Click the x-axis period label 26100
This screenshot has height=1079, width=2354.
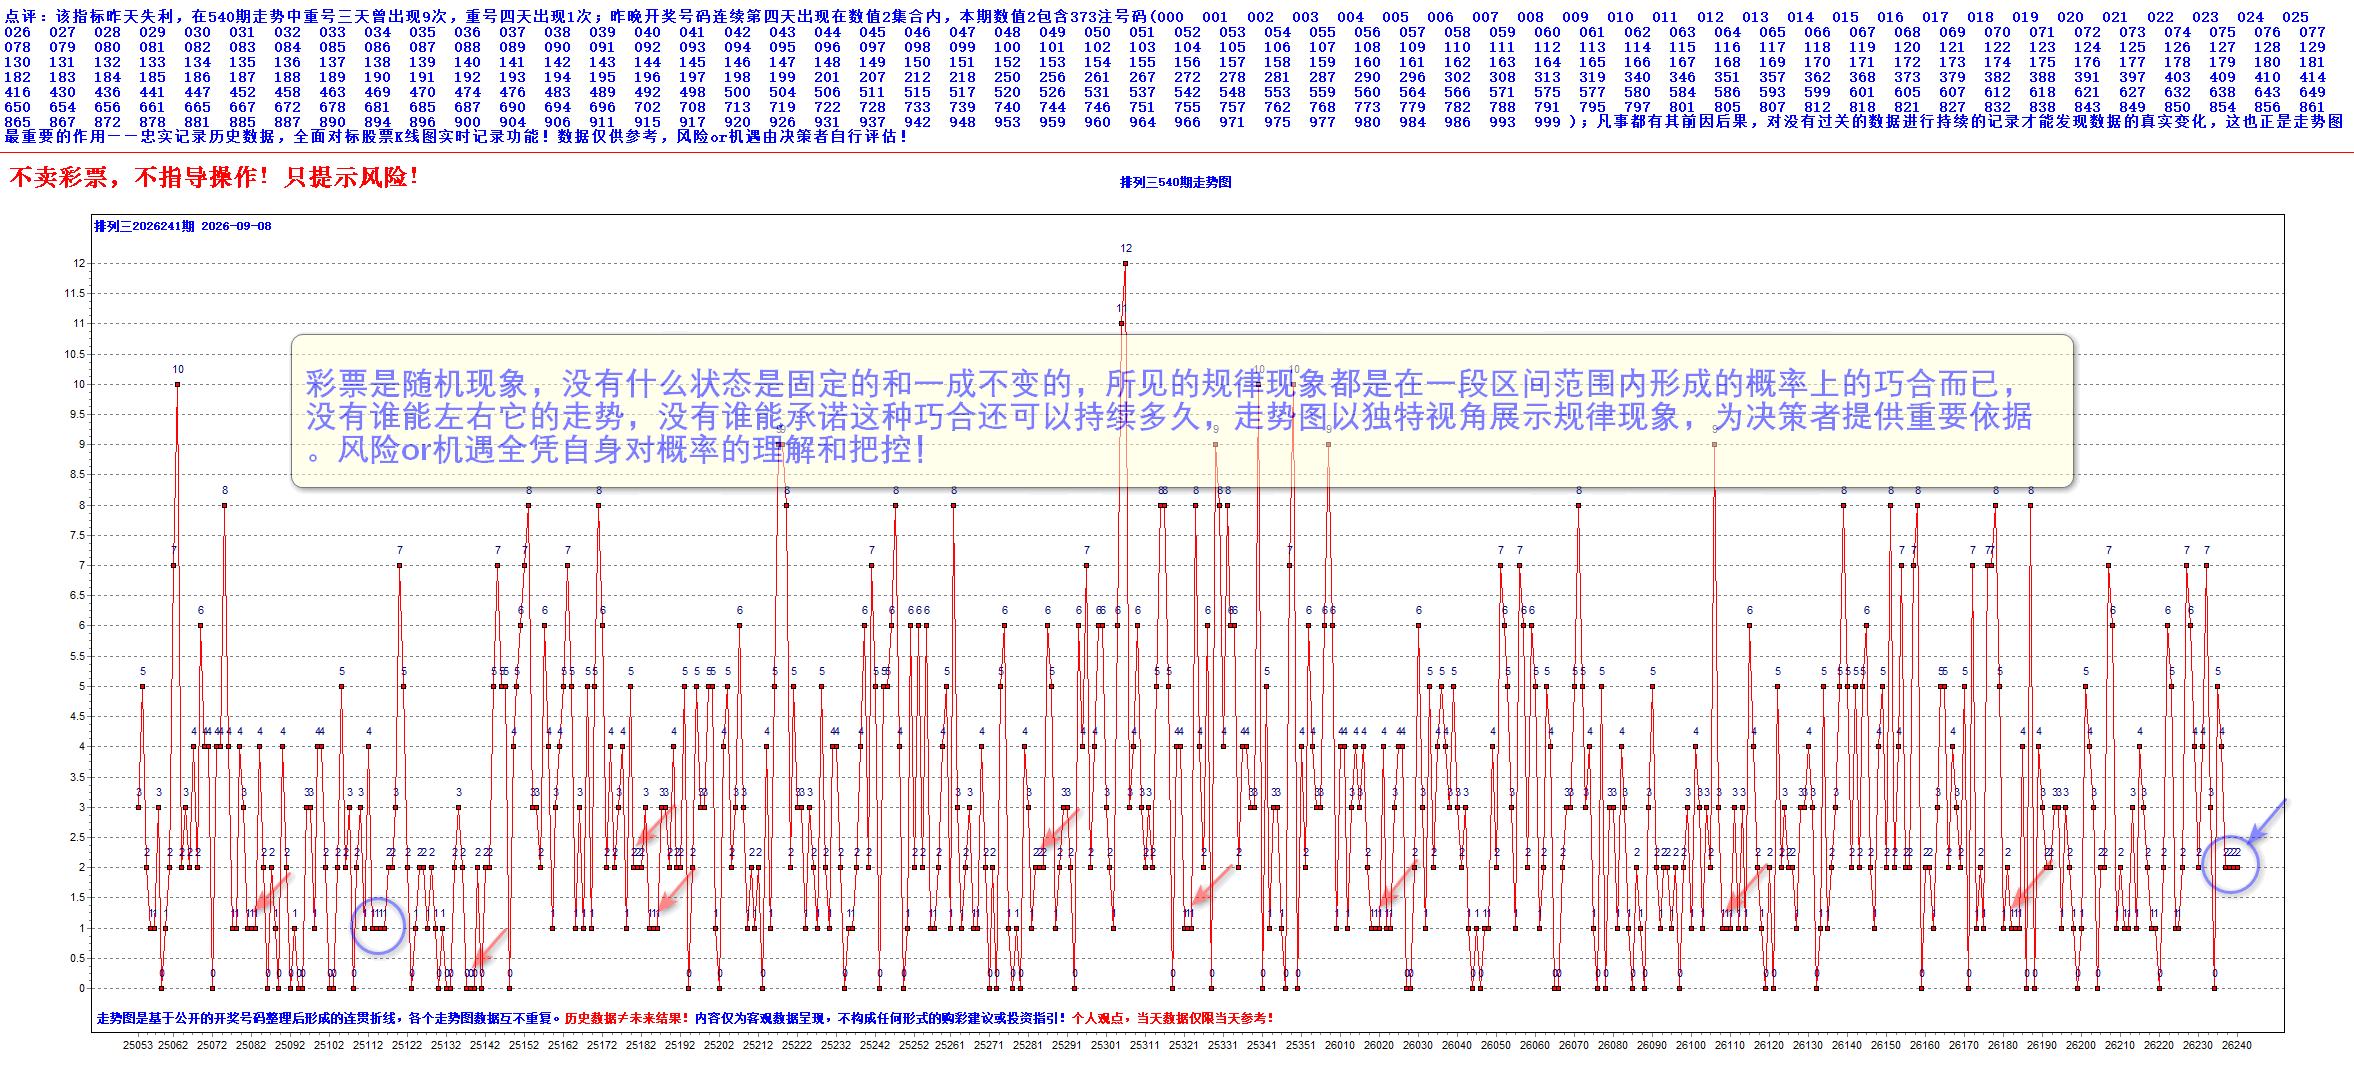pos(1691,1045)
